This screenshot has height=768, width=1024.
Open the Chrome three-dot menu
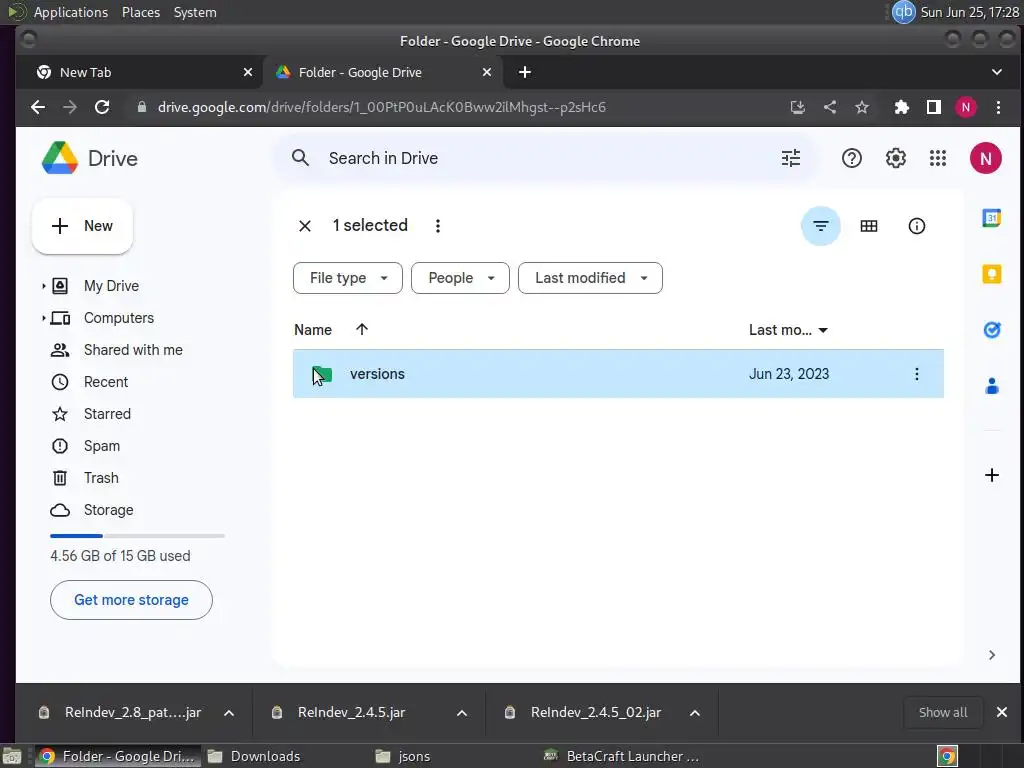coord(997,107)
